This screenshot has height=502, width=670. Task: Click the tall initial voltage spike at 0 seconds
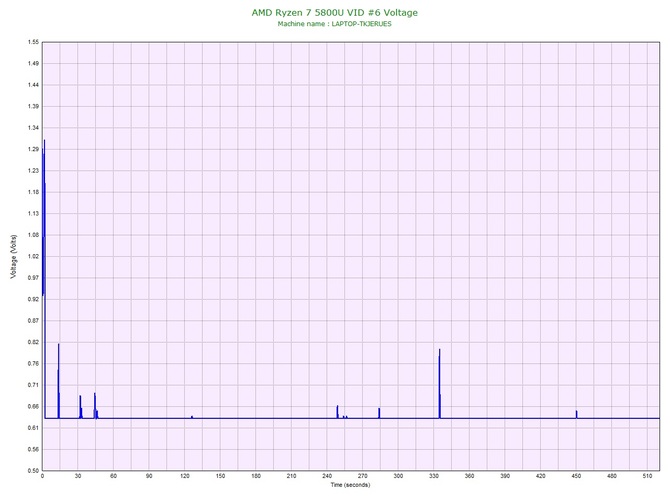44,279
